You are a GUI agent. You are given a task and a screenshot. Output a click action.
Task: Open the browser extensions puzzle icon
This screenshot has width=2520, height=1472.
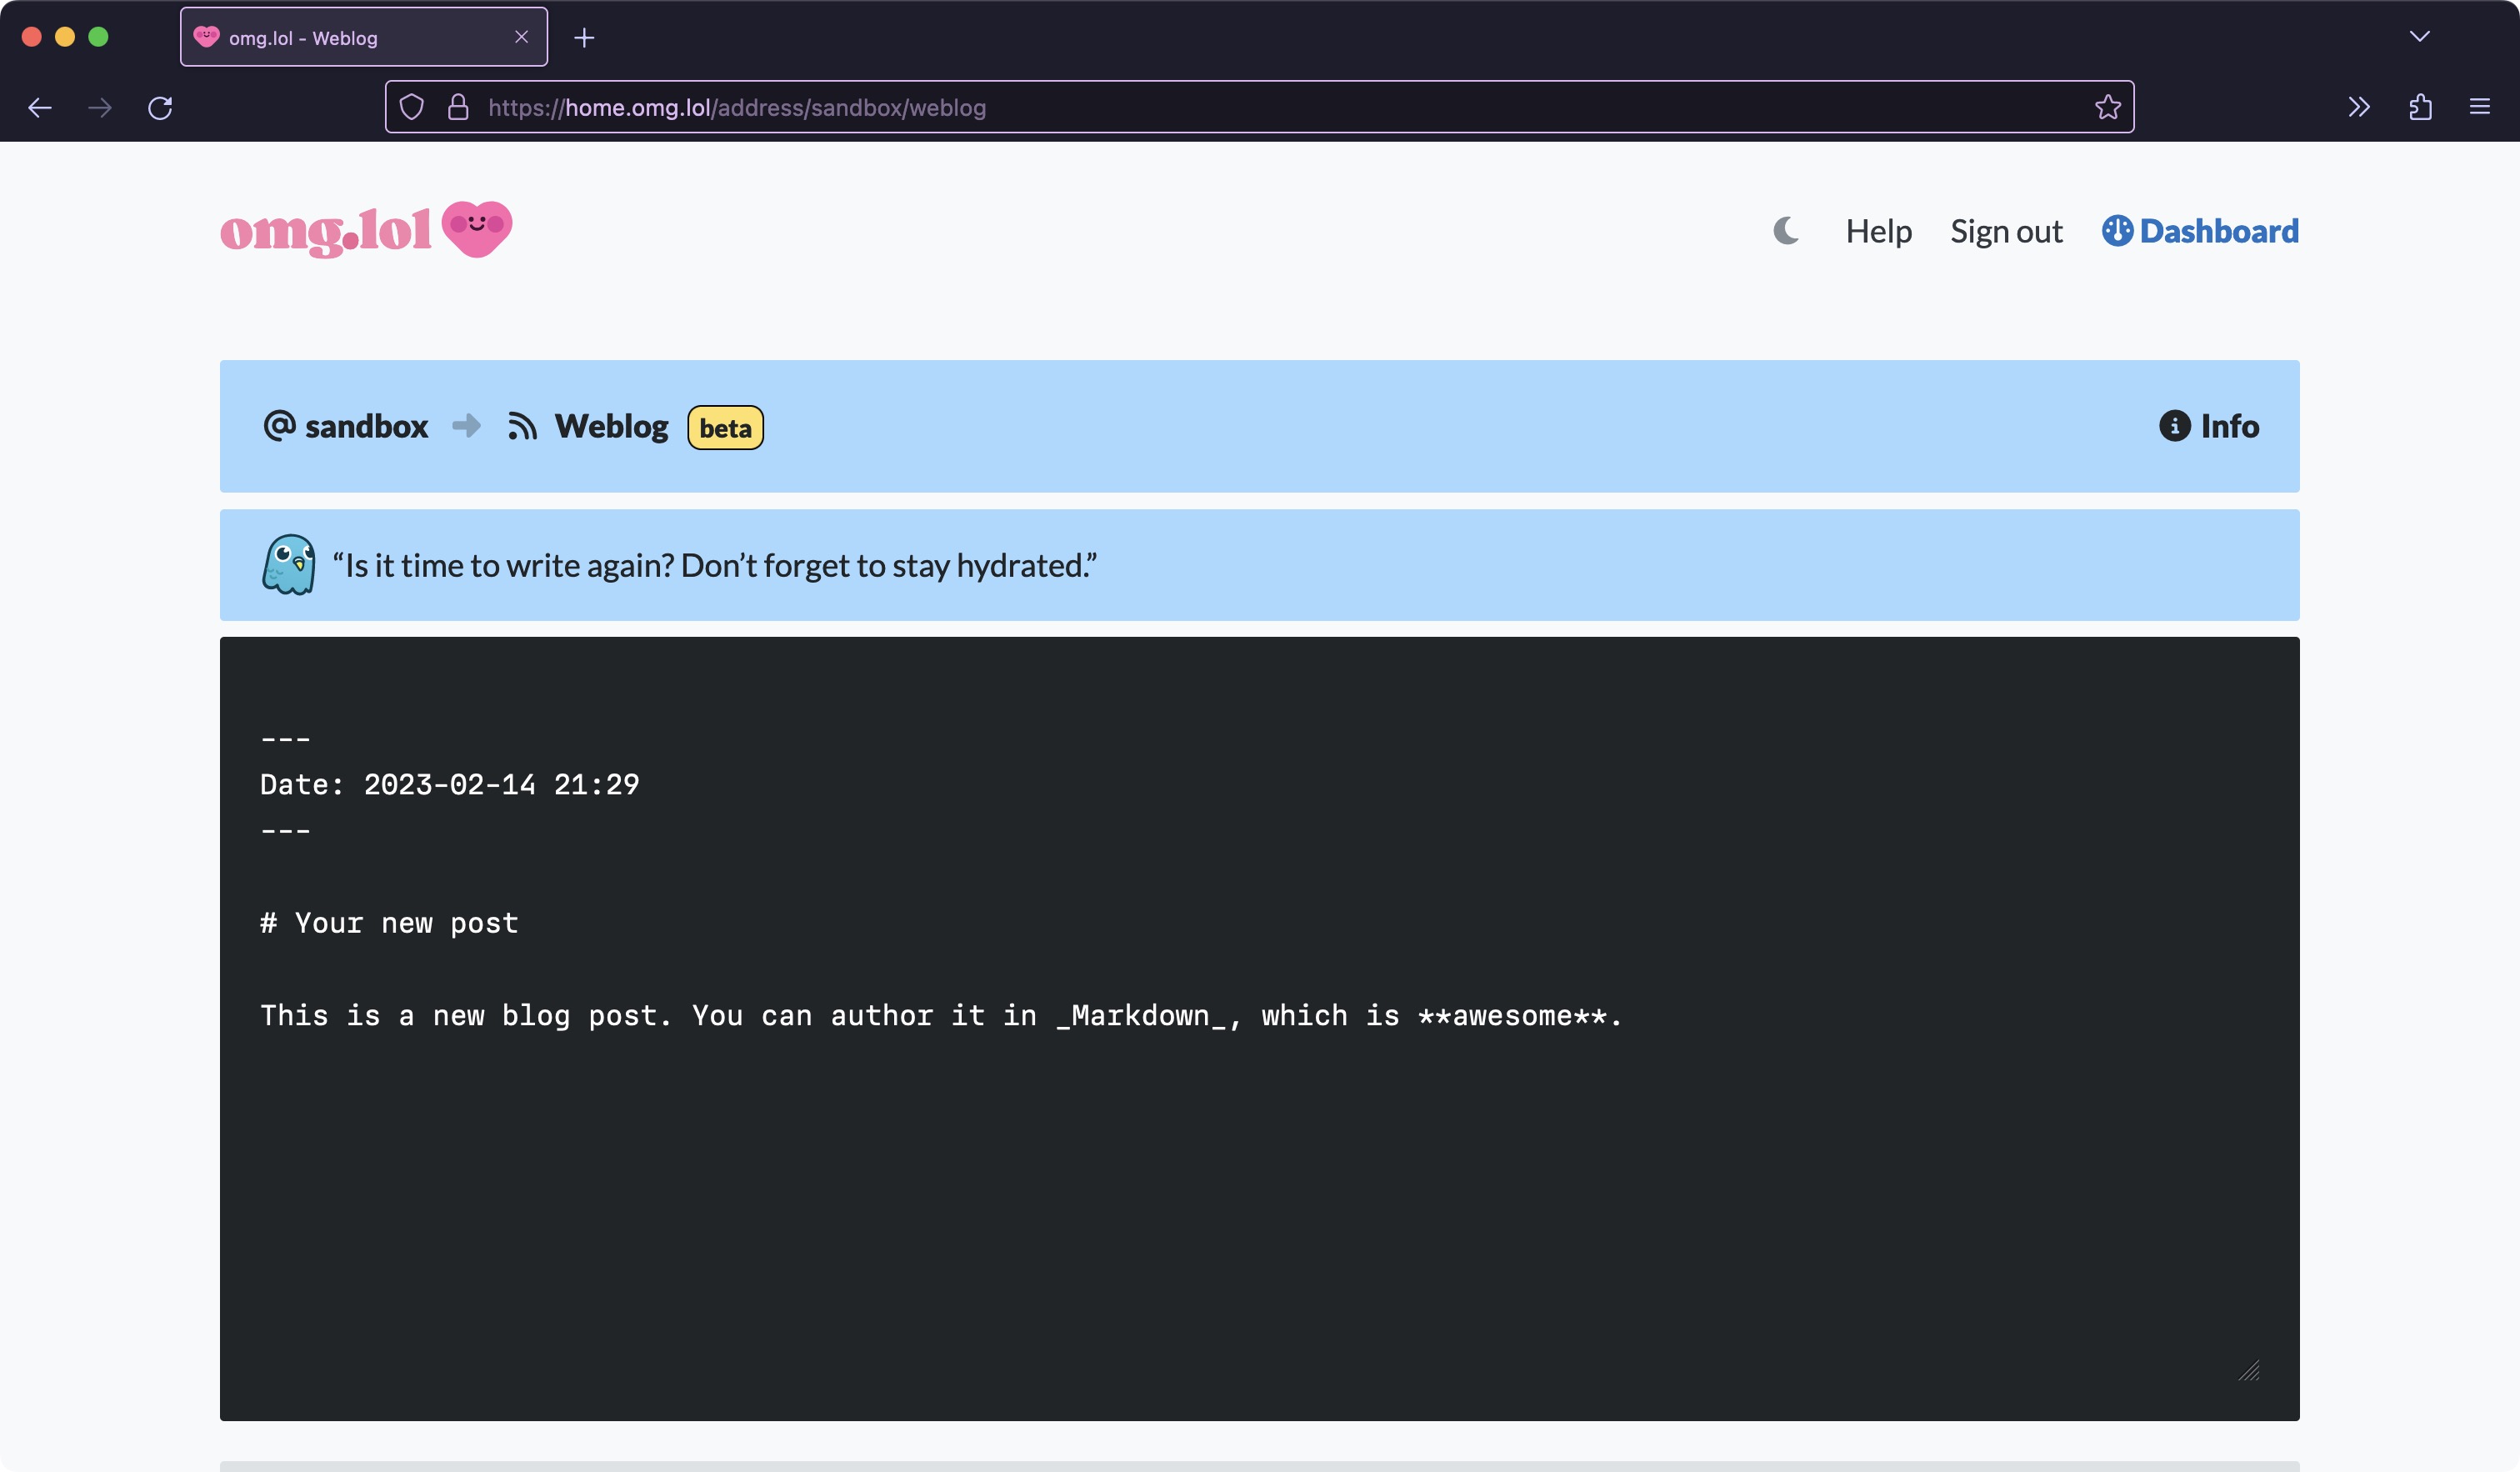(2420, 107)
